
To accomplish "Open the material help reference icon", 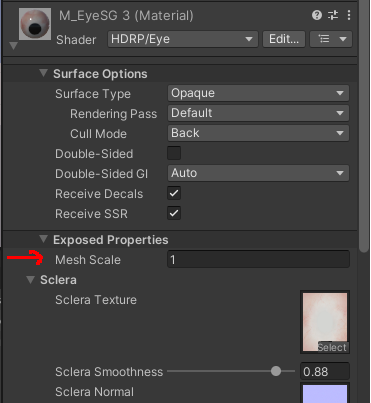I will coord(317,15).
